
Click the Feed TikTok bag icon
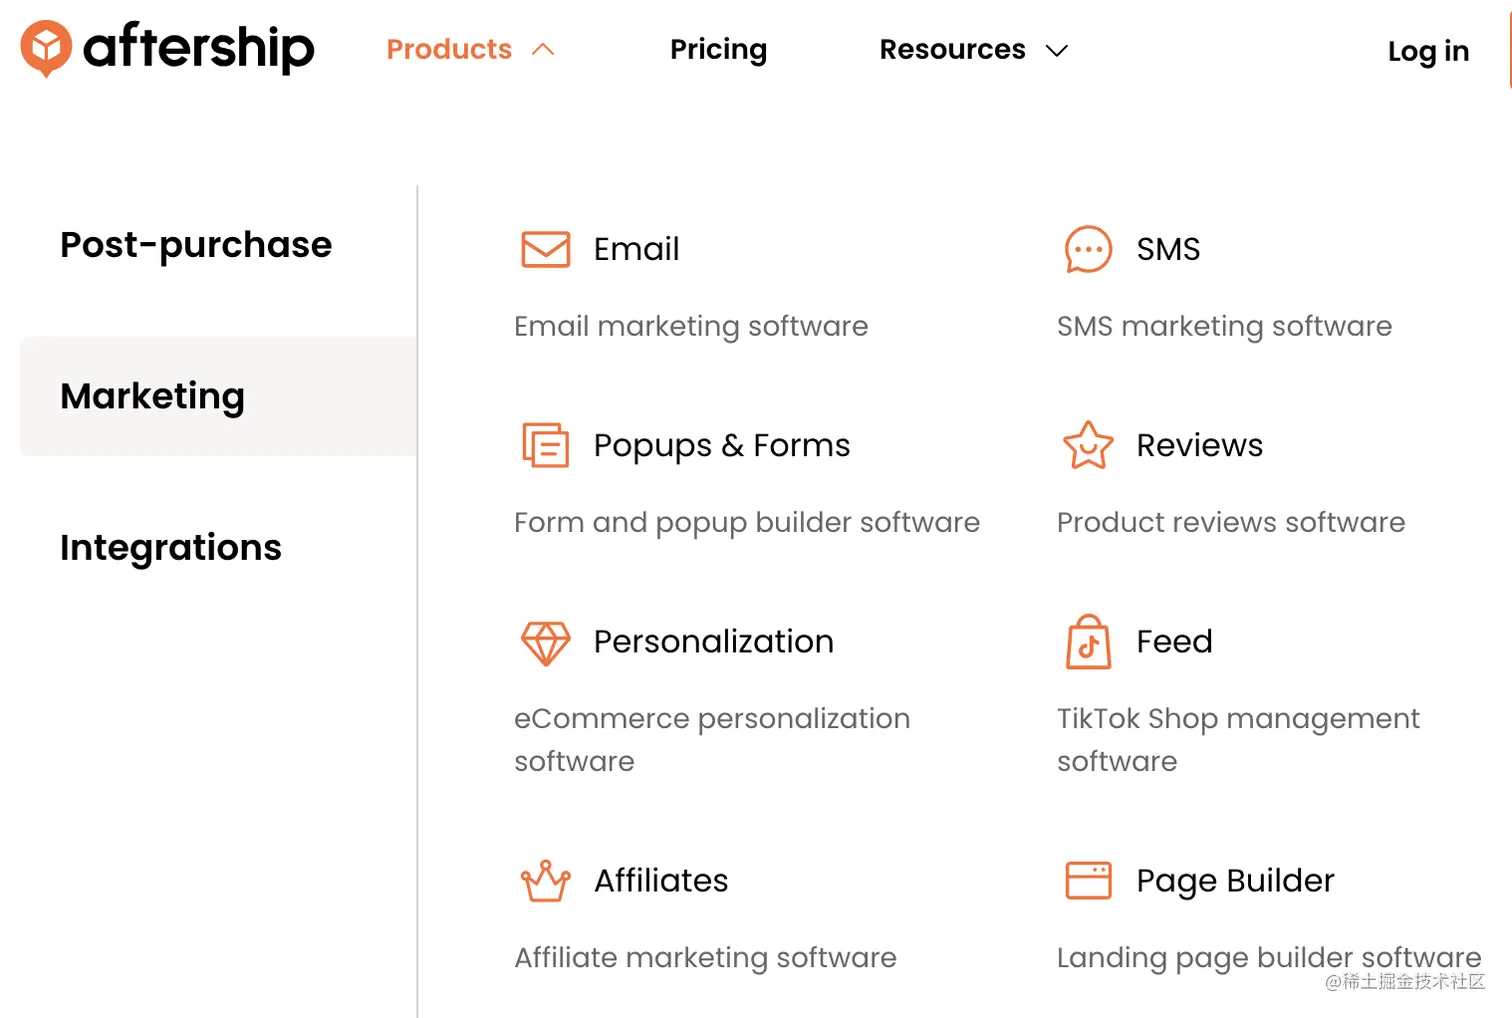tap(1088, 642)
